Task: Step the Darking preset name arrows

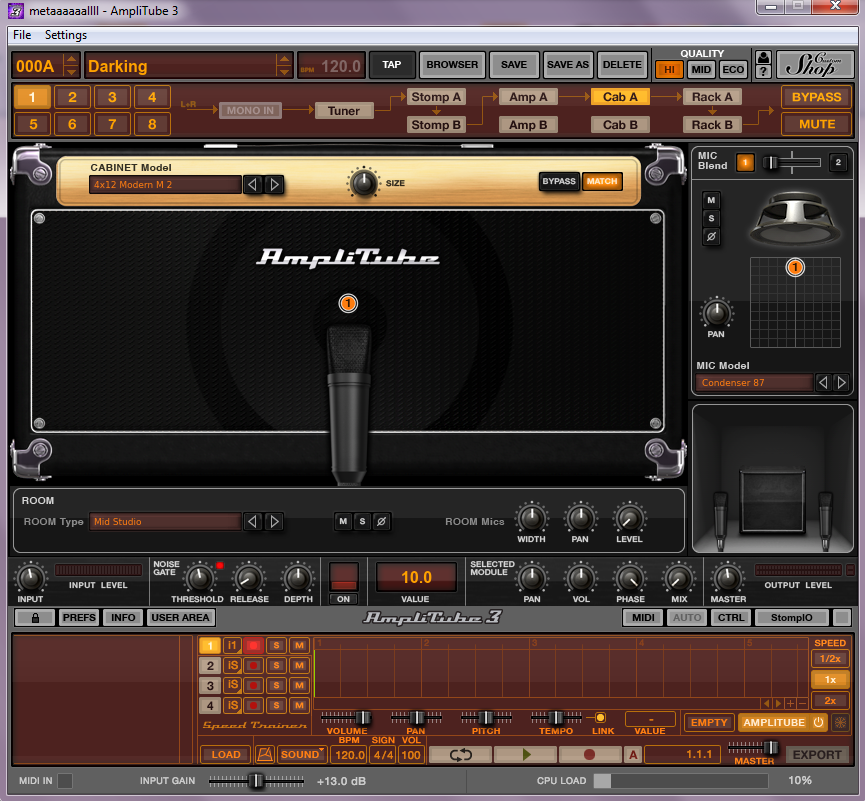Action: [284, 66]
